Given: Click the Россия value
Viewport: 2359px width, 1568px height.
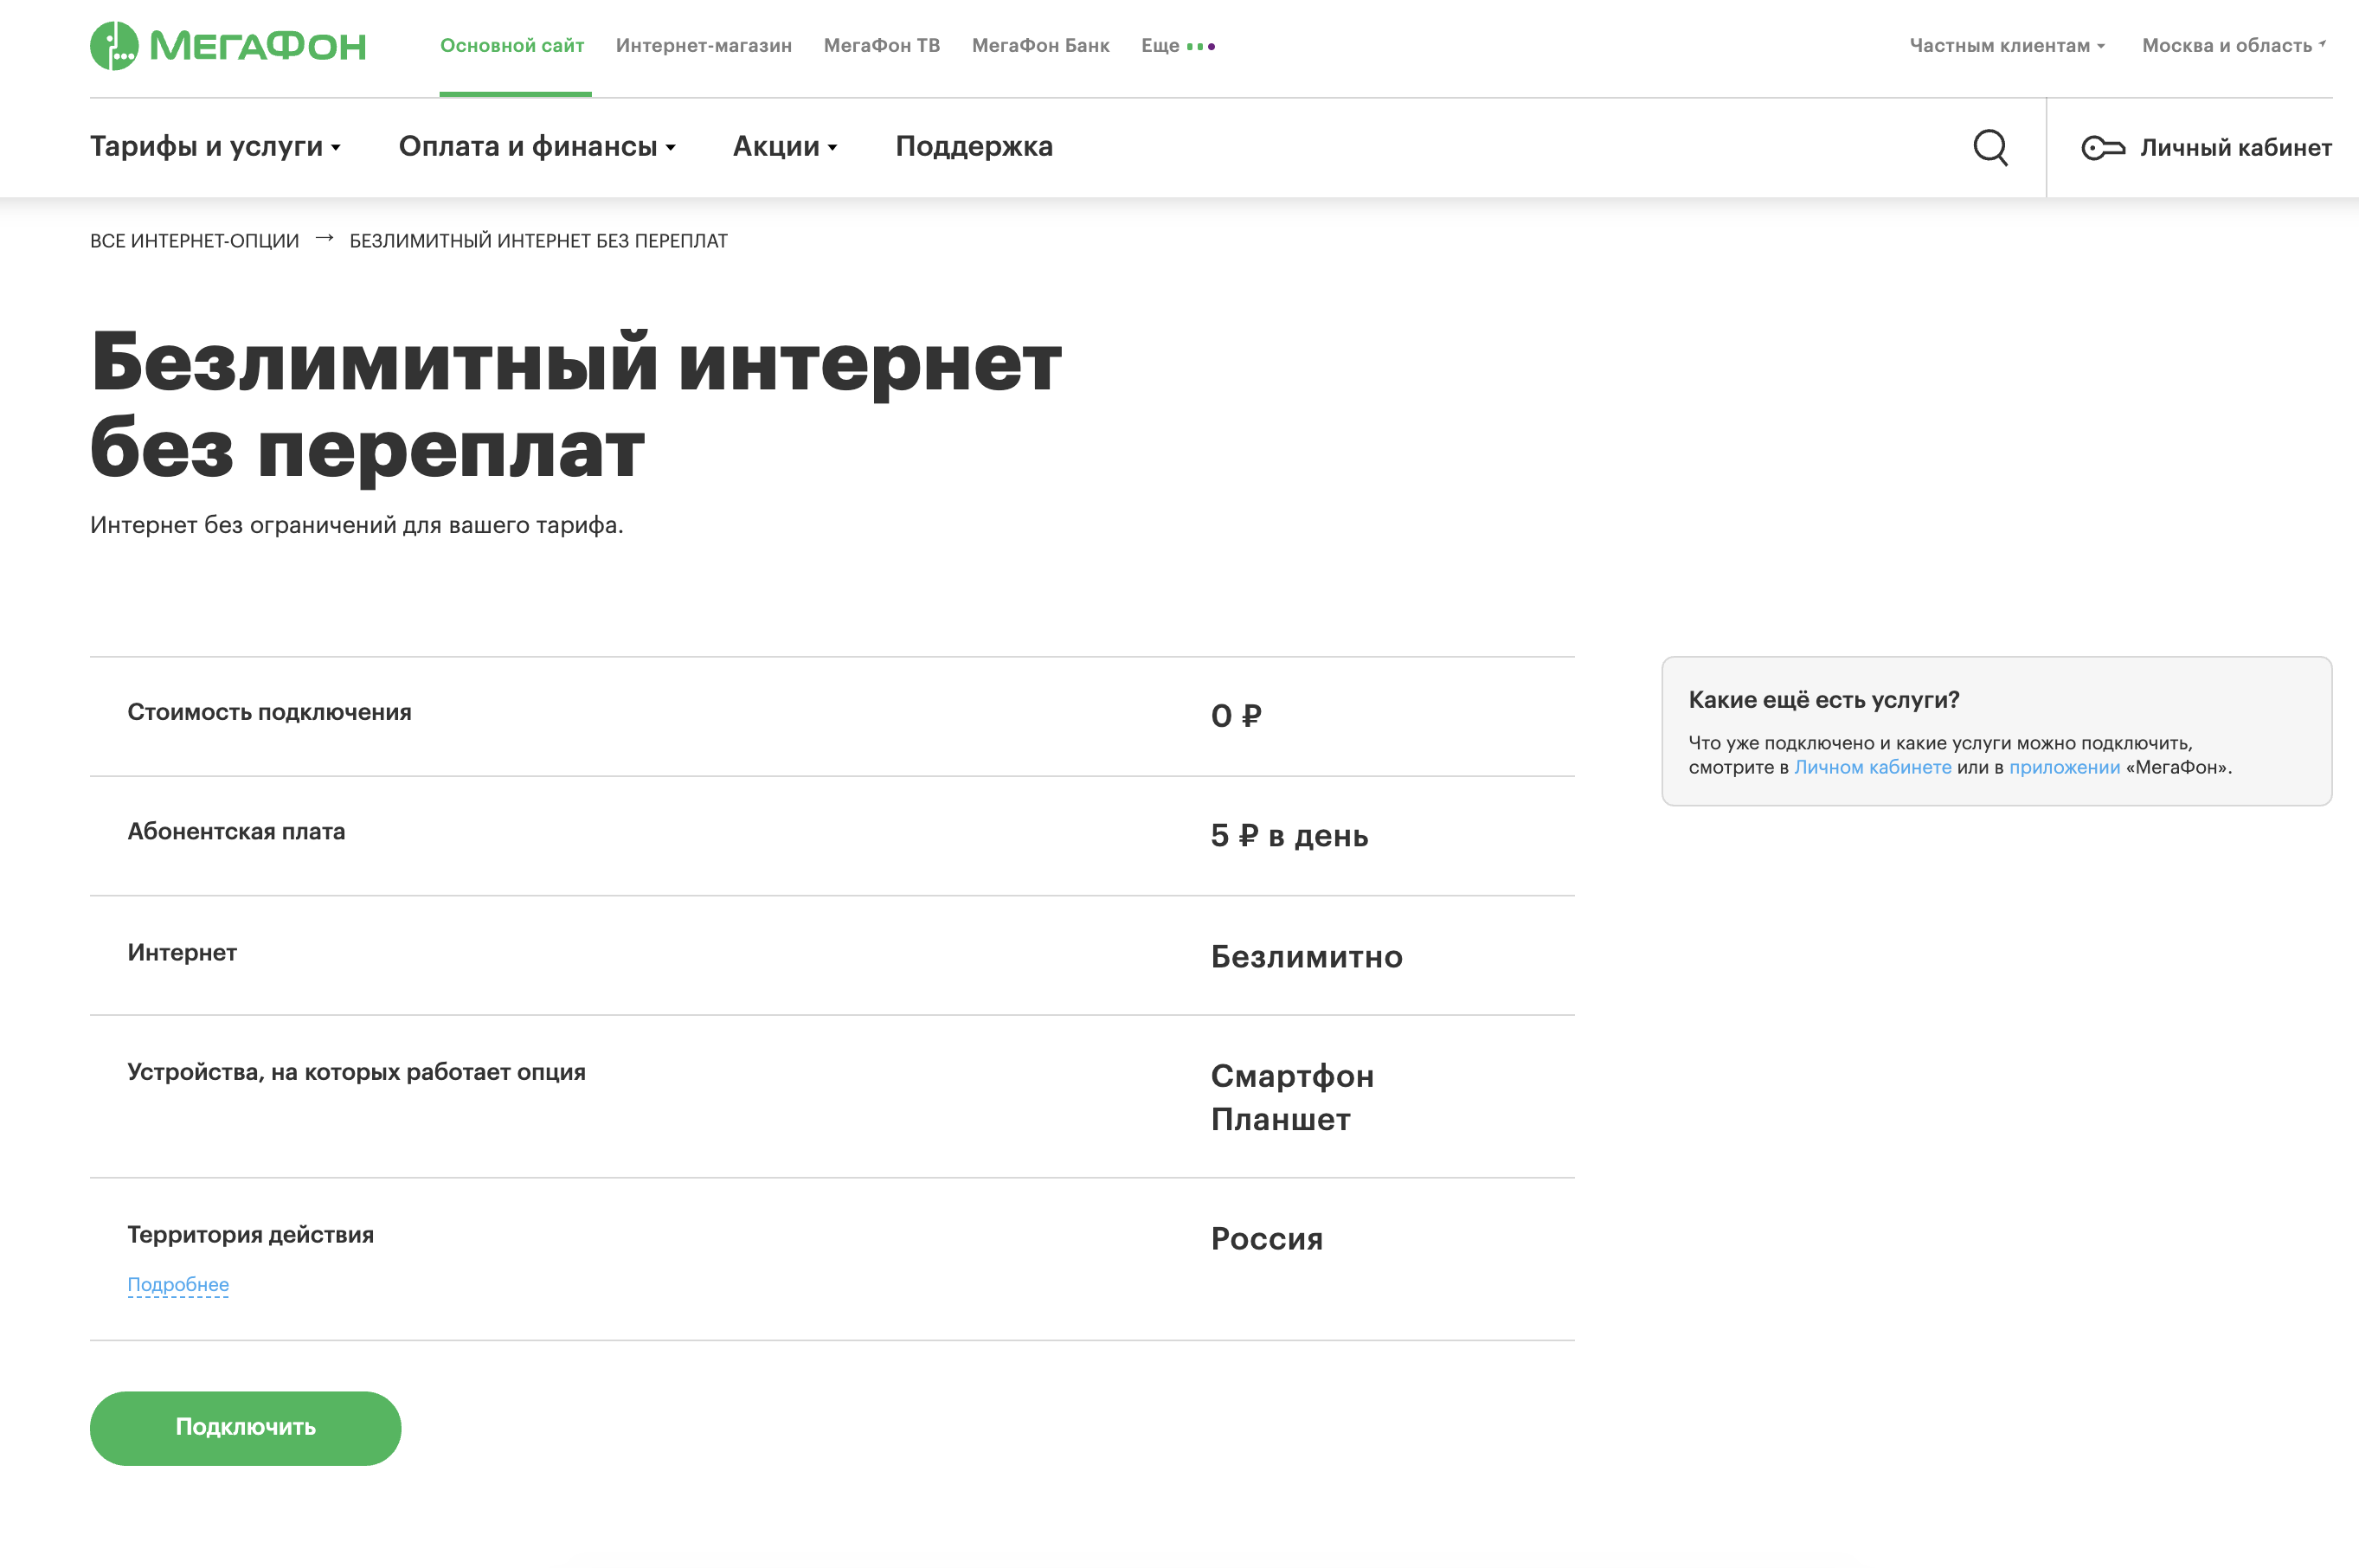Looking at the screenshot, I should tap(1267, 1239).
